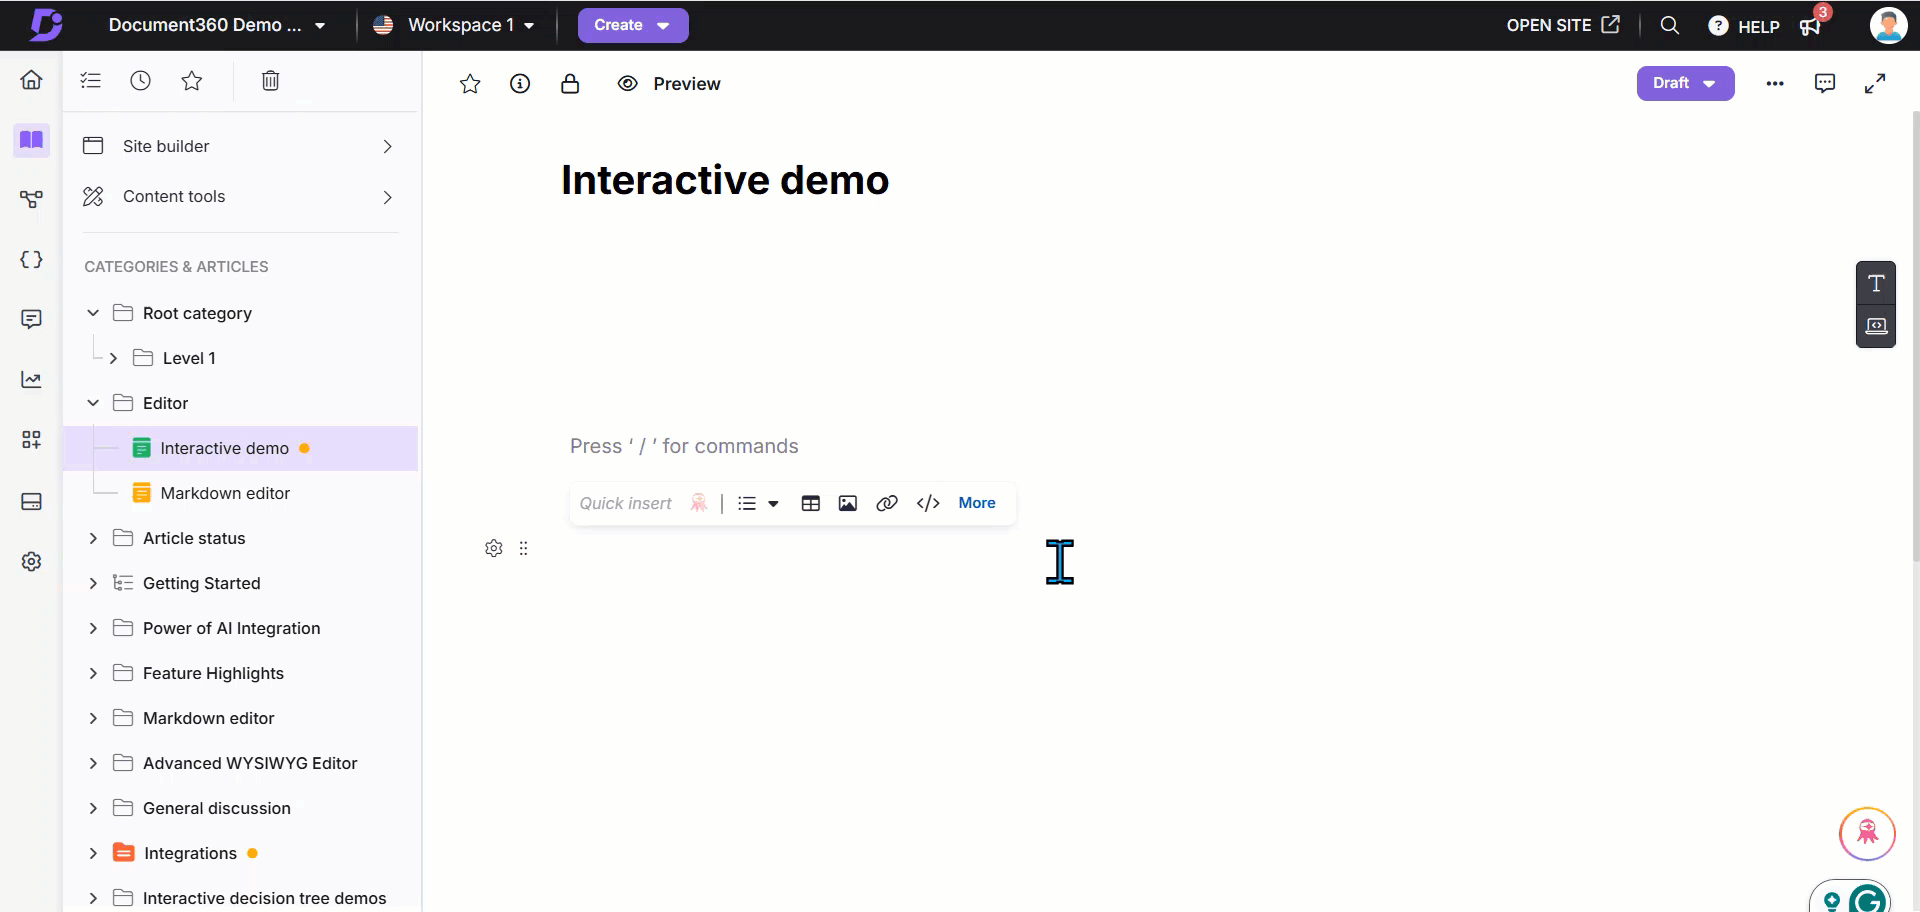Open article info using the circled-i icon
This screenshot has height=912, width=1920.
coord(520,83)
